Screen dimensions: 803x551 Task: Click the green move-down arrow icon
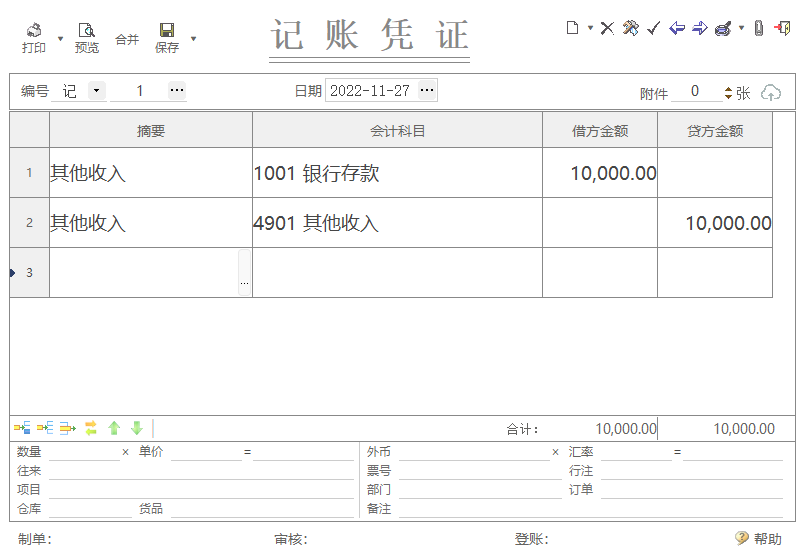[137, 428]
